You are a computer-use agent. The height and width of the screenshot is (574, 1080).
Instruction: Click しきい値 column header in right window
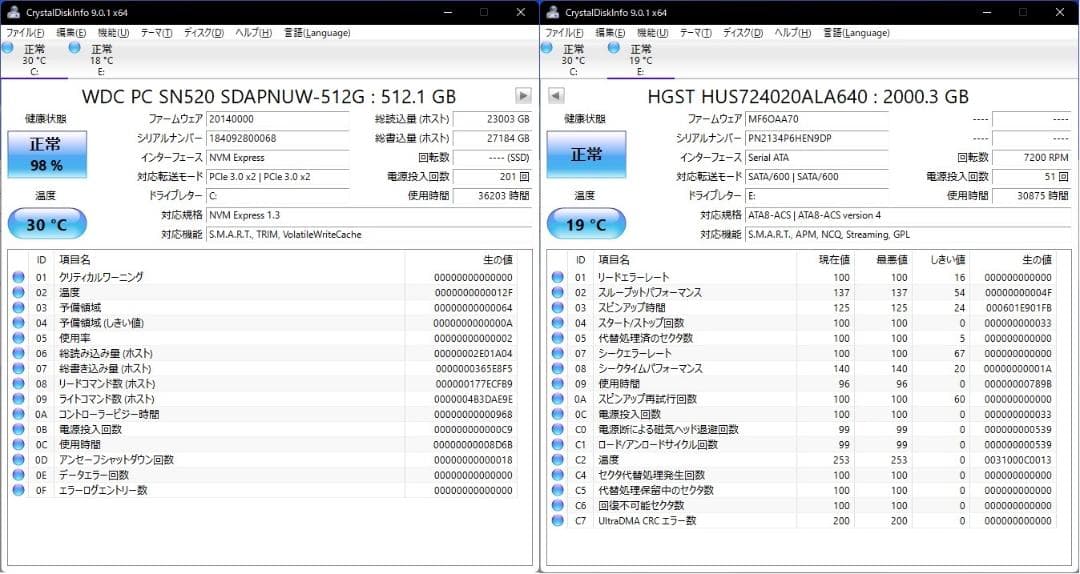point(939,260)
